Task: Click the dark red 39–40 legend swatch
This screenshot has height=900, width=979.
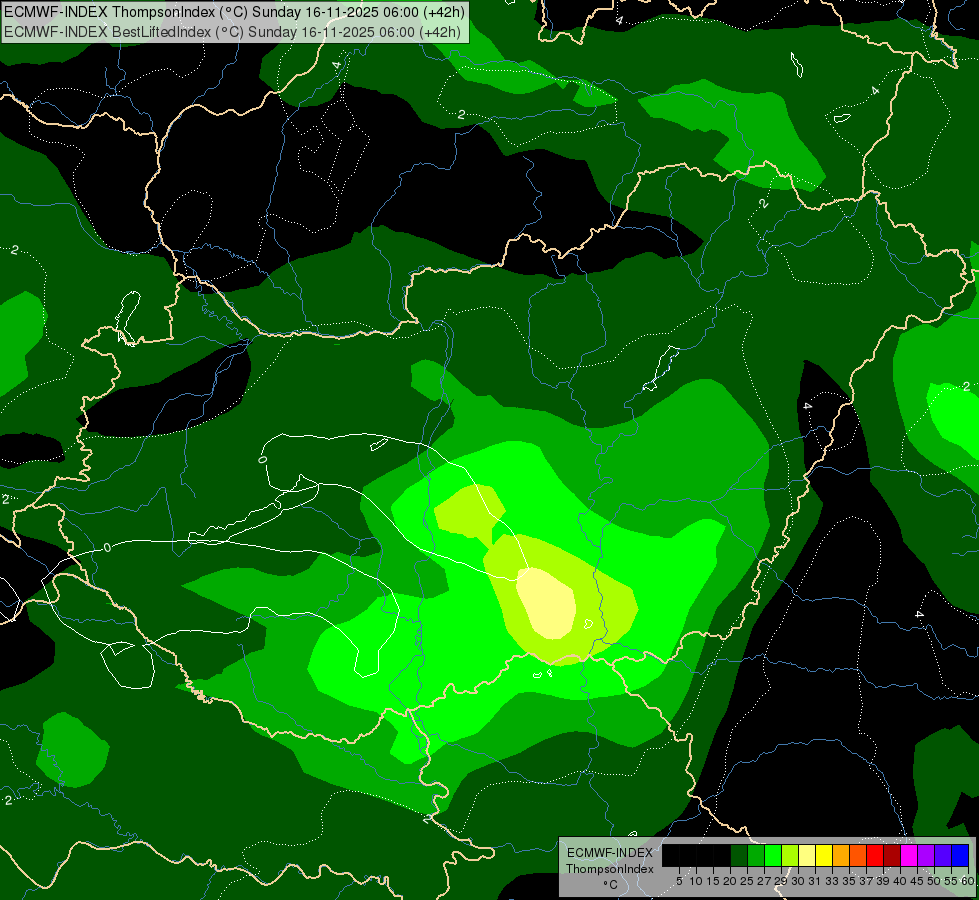Action: click(892, 855)
